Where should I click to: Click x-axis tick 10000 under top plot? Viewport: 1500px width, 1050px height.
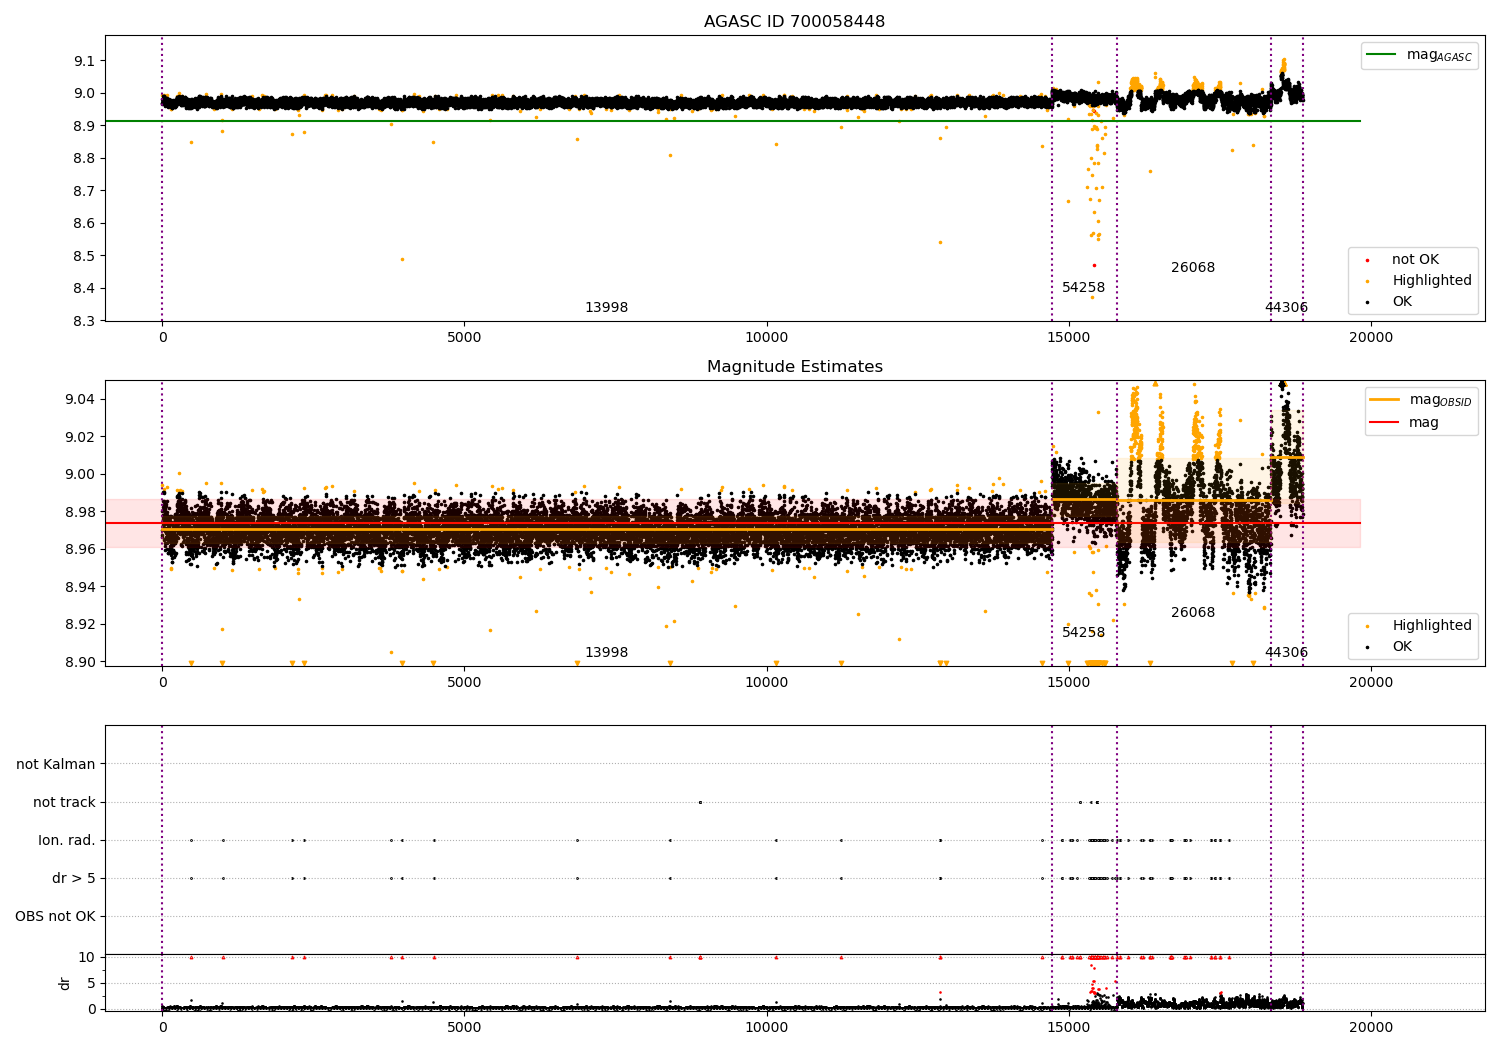pyautogui.click(x=766, y=338)
